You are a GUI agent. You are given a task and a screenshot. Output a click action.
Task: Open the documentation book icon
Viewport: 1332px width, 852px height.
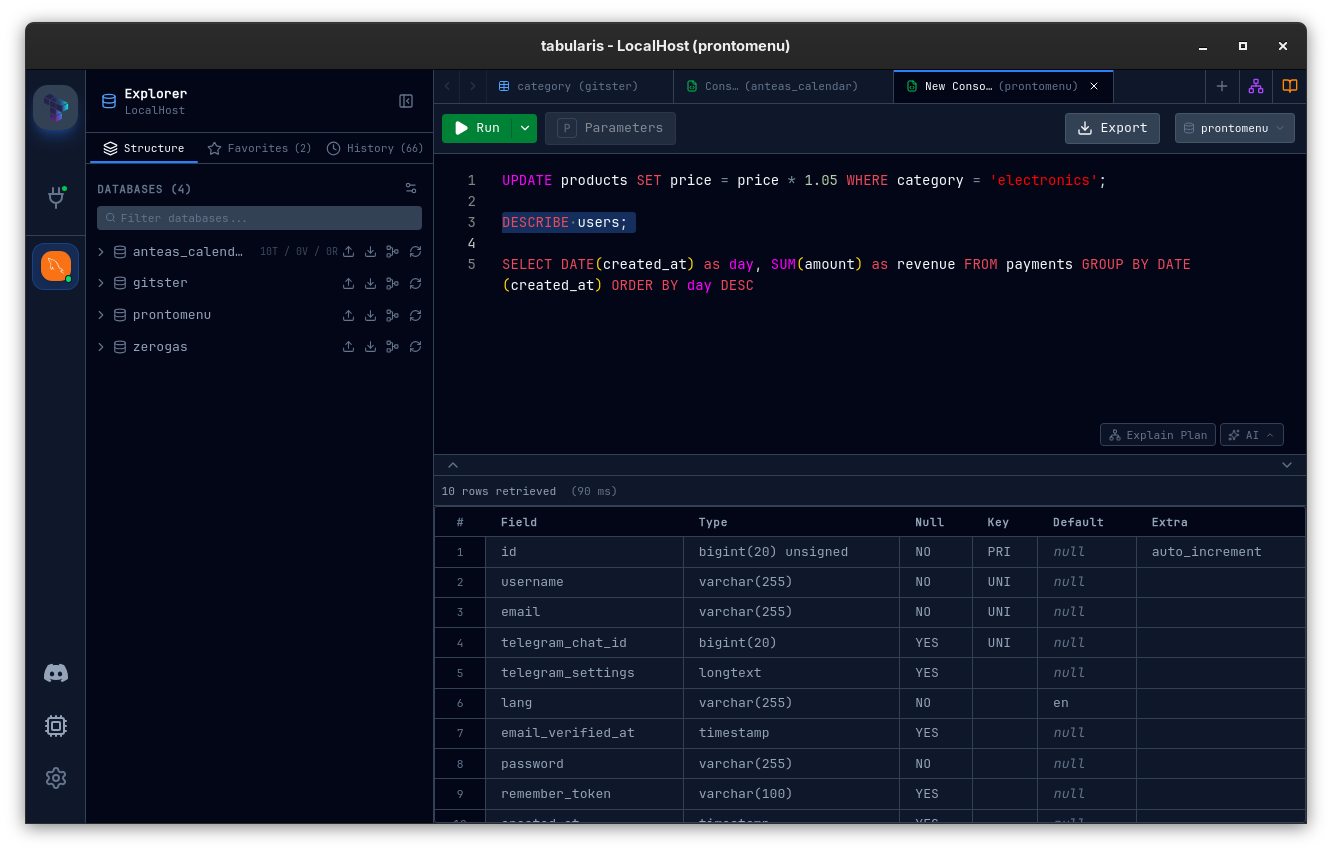coord(1289,86)
